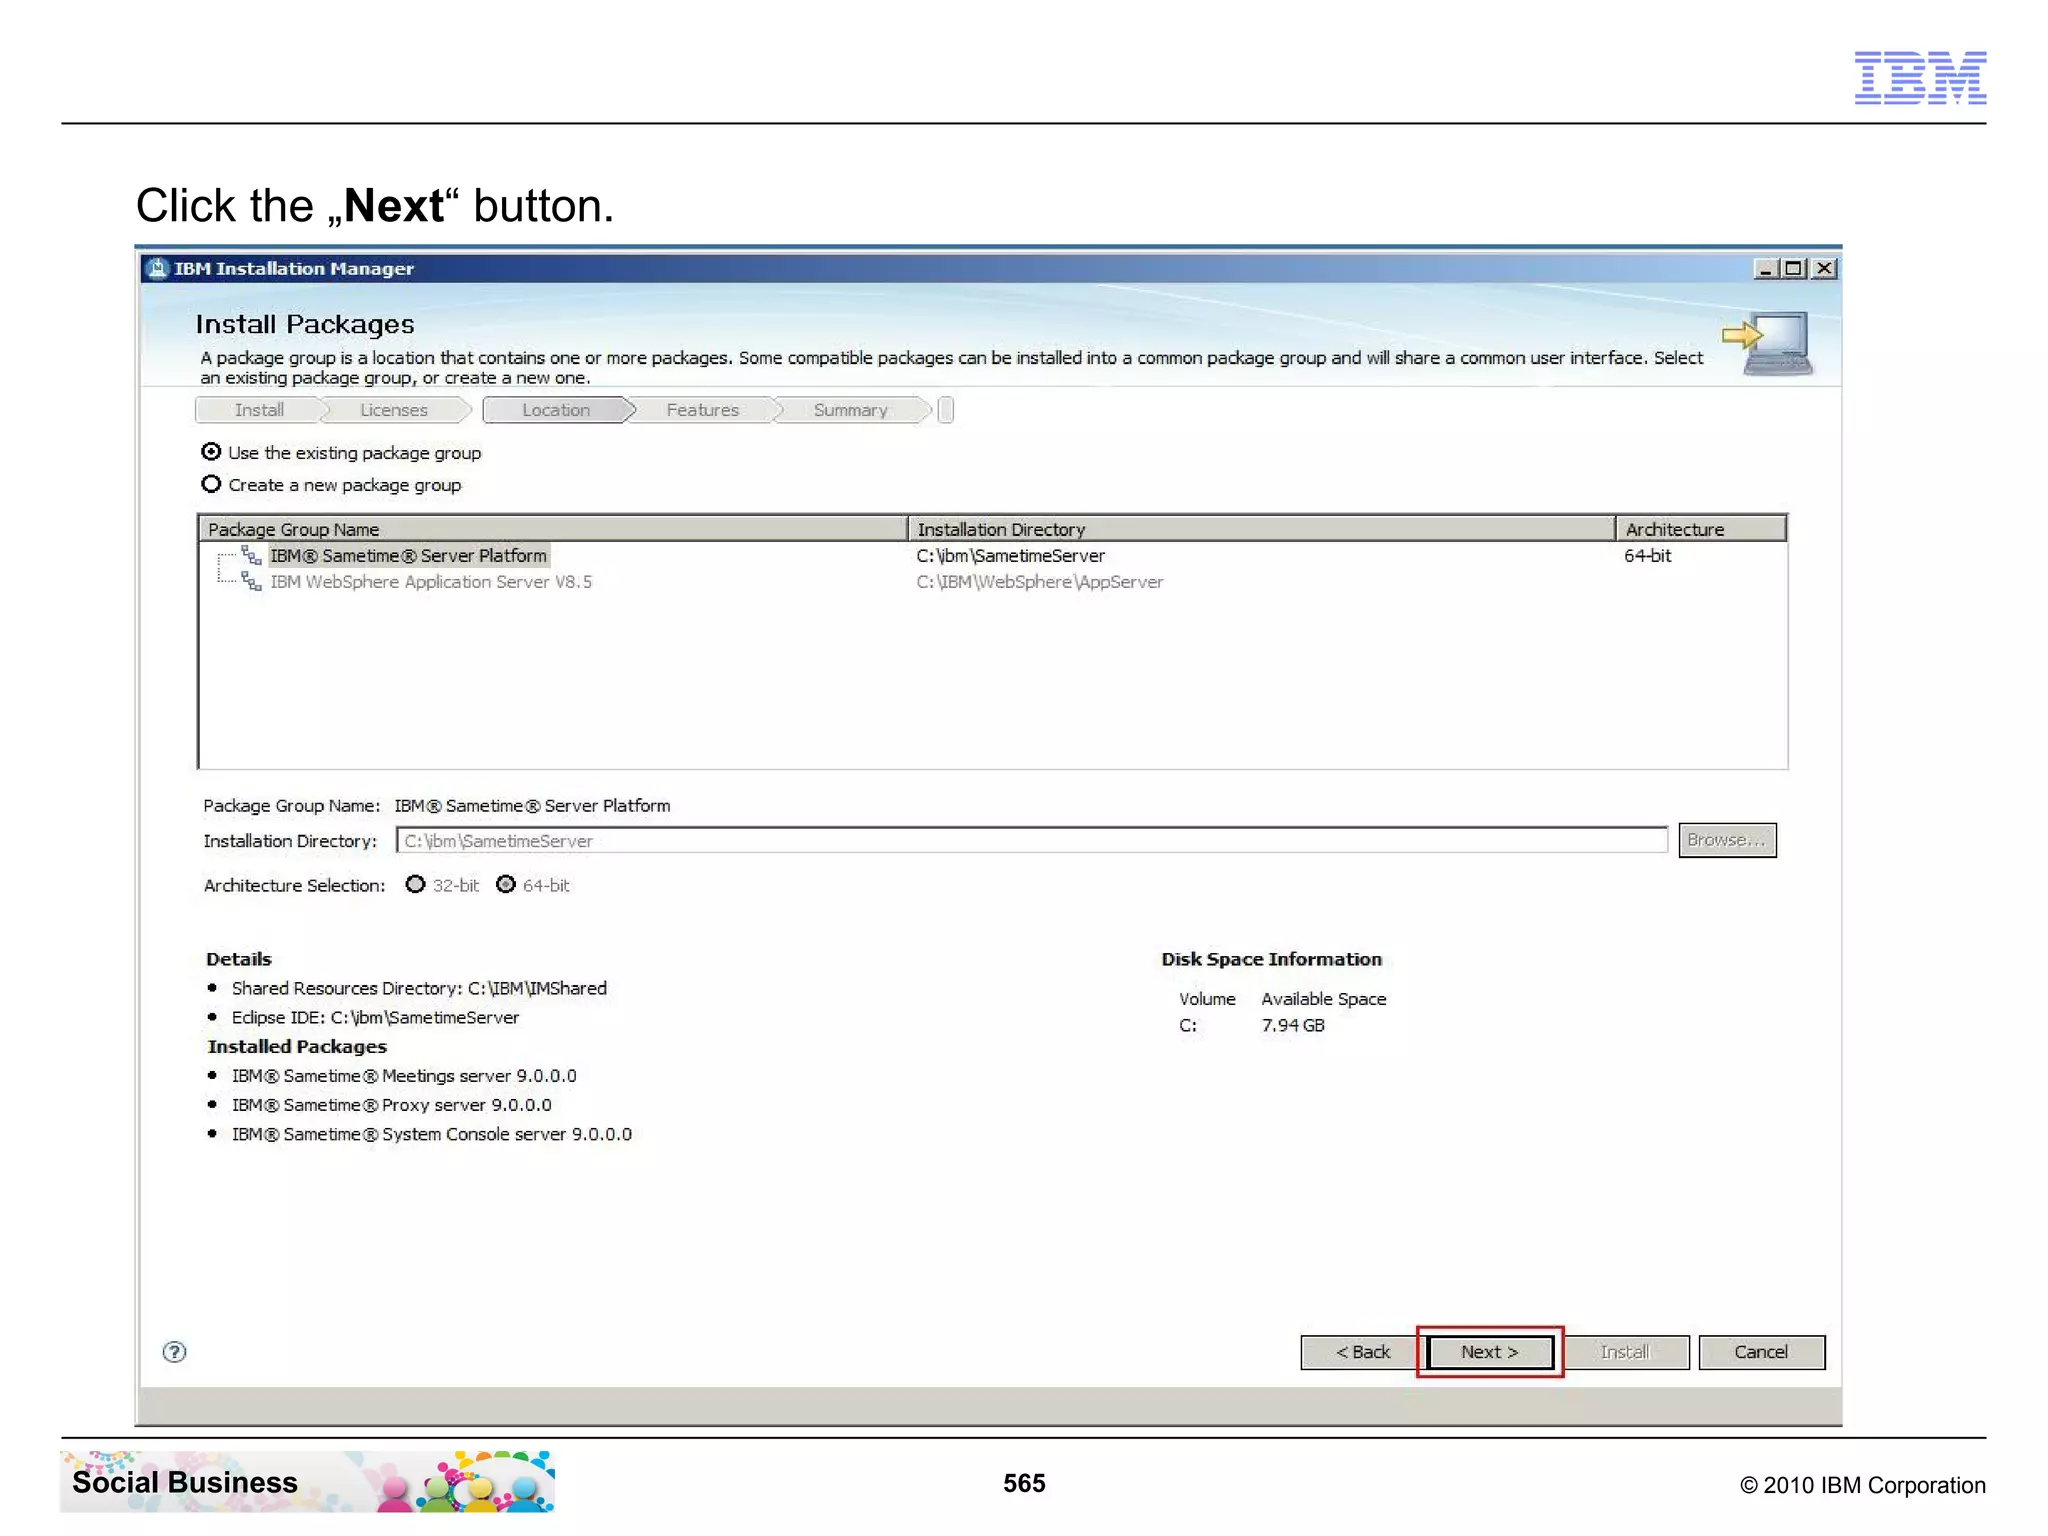Minimize the Installation Manager window
2048x1536 pixels.
tap(1765, 268)
